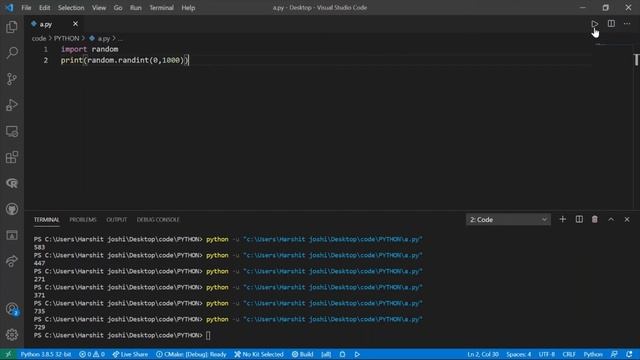The height and width of the screenshot is (360, 640).
Task: Open the Remote Explorer view
Action: pos(12,131)
